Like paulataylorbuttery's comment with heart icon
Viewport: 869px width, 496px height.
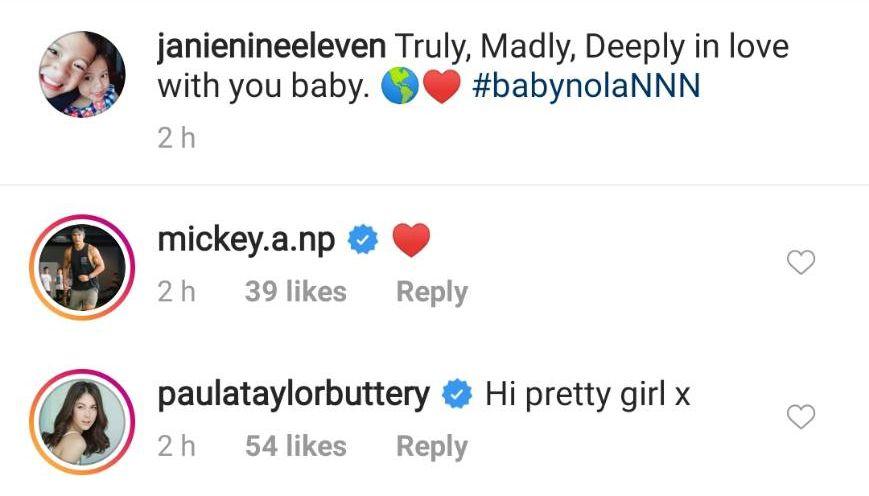coord(801,417)
